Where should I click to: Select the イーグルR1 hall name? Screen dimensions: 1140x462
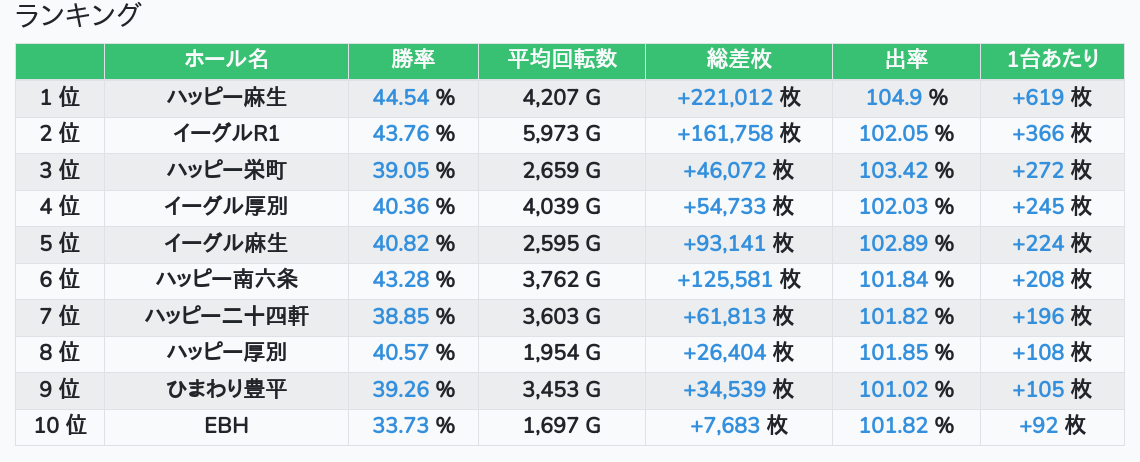[x=226, y=134]
